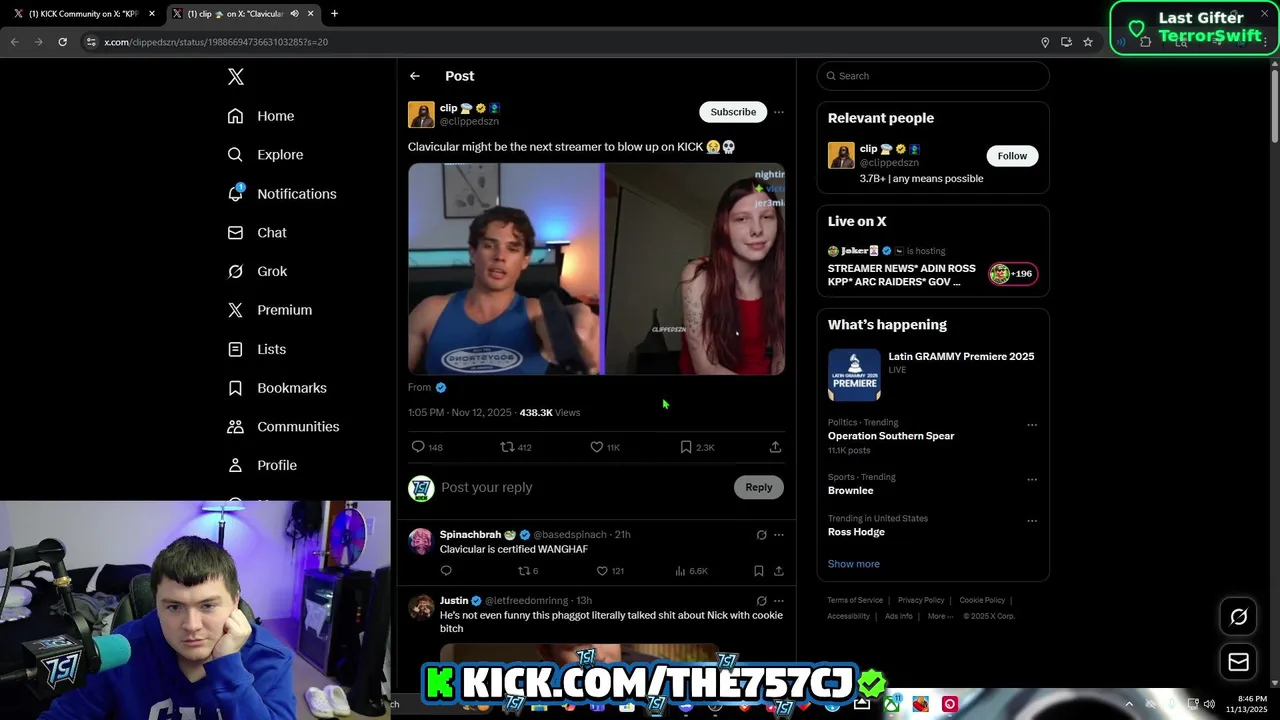The image size is (1280, 720).
Task: Play the Clavicular video clip
Action: click(596, 269)
